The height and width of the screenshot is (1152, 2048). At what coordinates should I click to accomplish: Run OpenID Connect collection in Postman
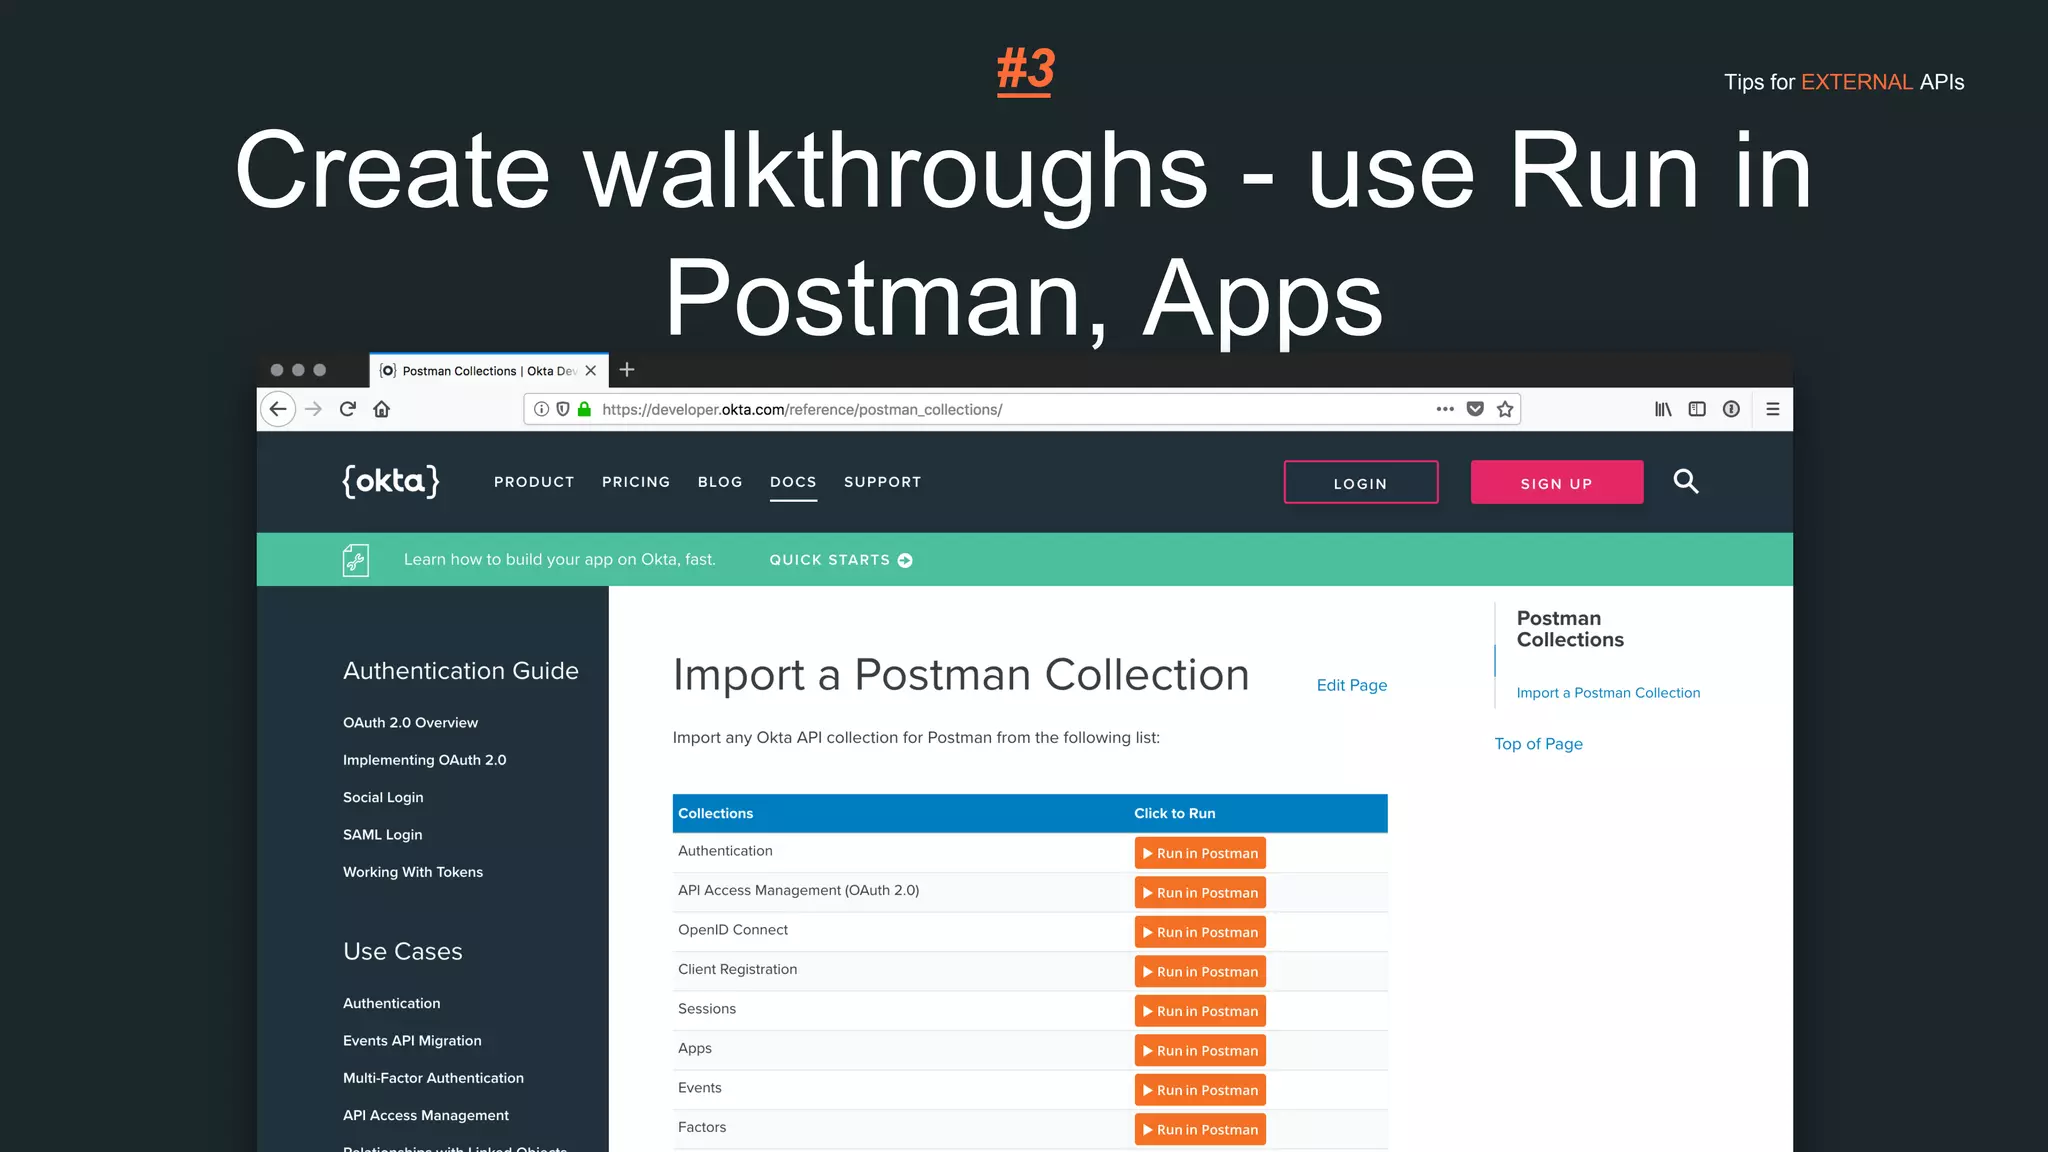(x=1200, y=932)
